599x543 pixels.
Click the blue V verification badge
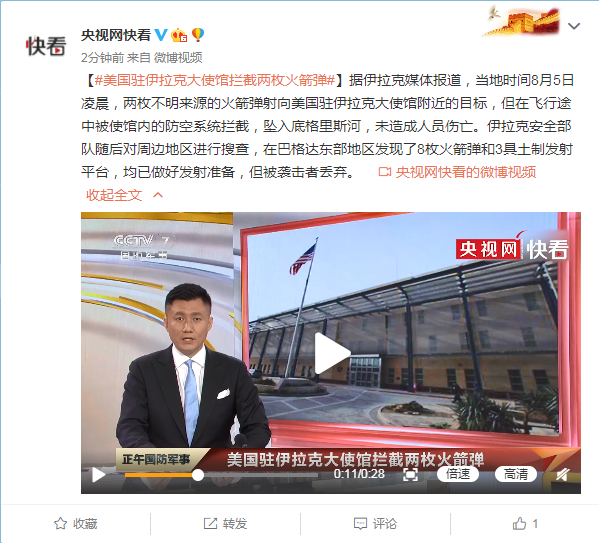[x=160, y=35]
